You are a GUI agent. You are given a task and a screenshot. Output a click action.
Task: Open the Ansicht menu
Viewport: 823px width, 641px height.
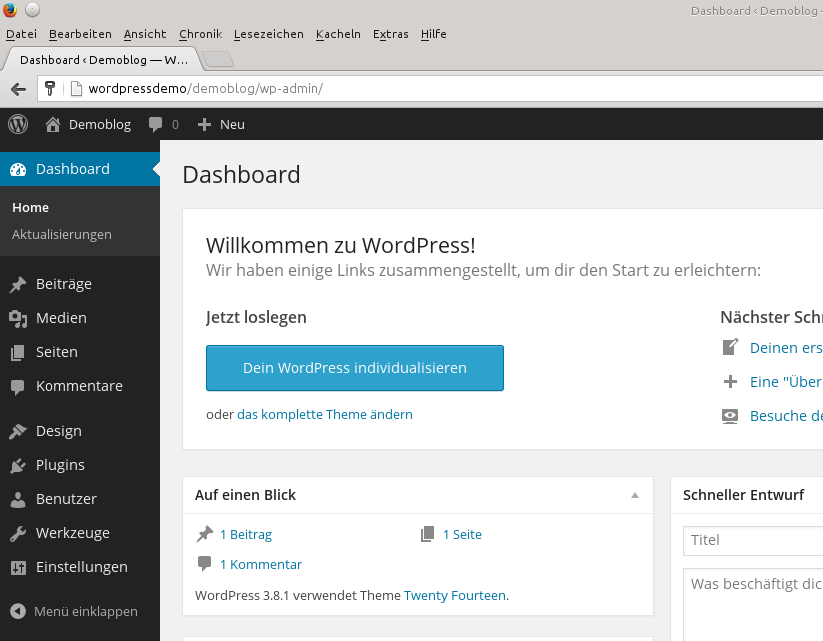tap(145, 34)
